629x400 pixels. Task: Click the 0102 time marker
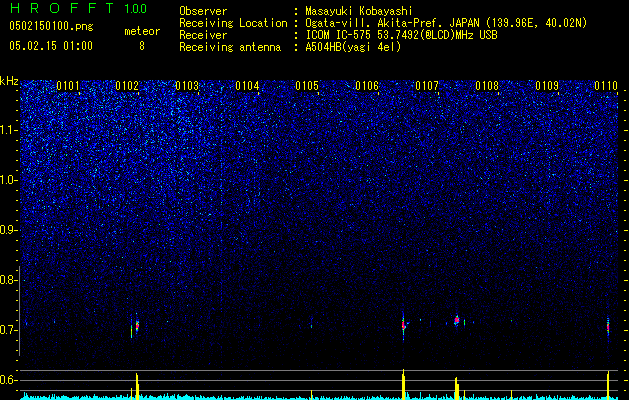127,85
